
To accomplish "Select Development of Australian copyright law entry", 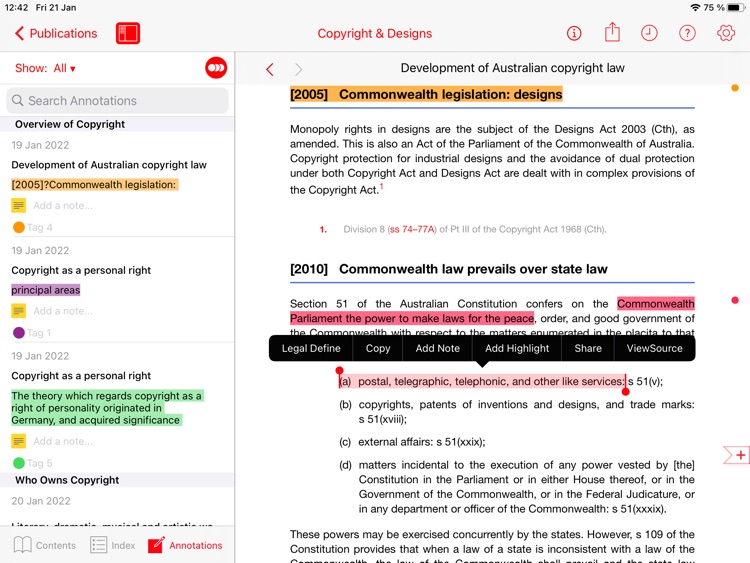I will click(109, 165).
